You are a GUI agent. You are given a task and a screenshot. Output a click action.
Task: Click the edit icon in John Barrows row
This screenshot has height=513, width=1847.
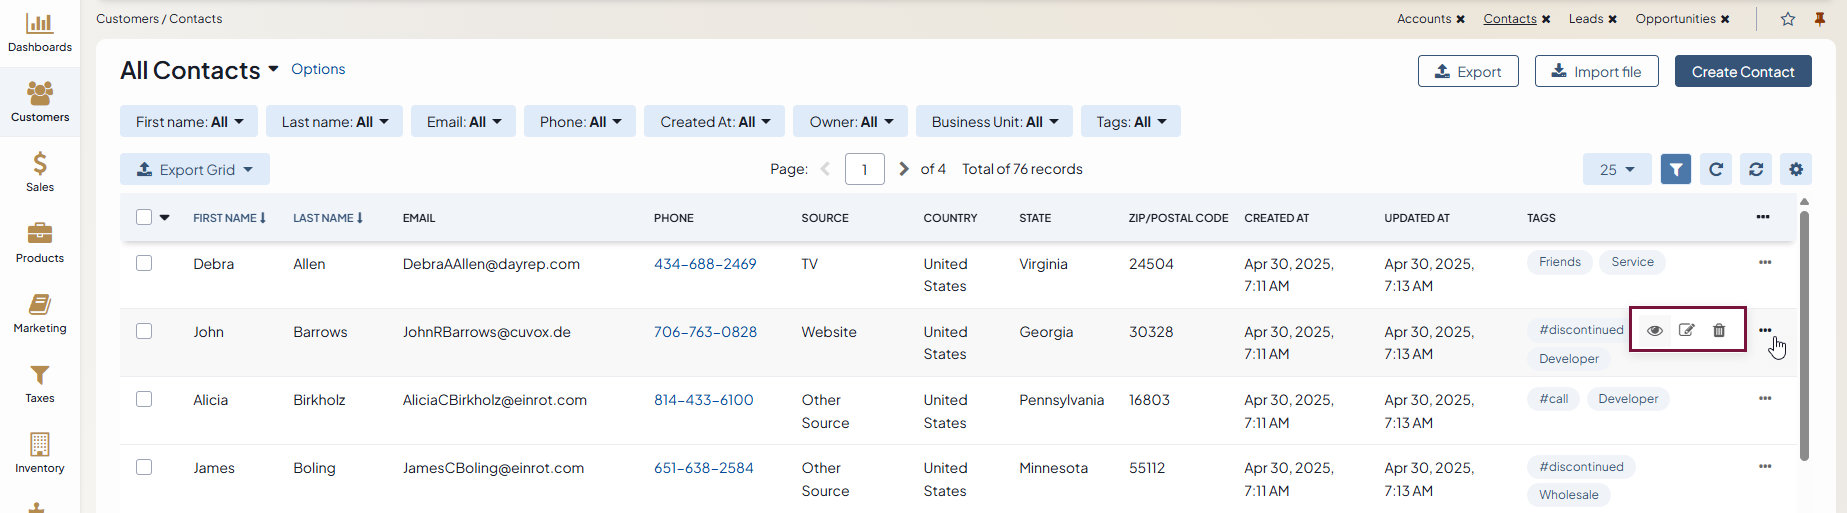tap(1687, 331)
